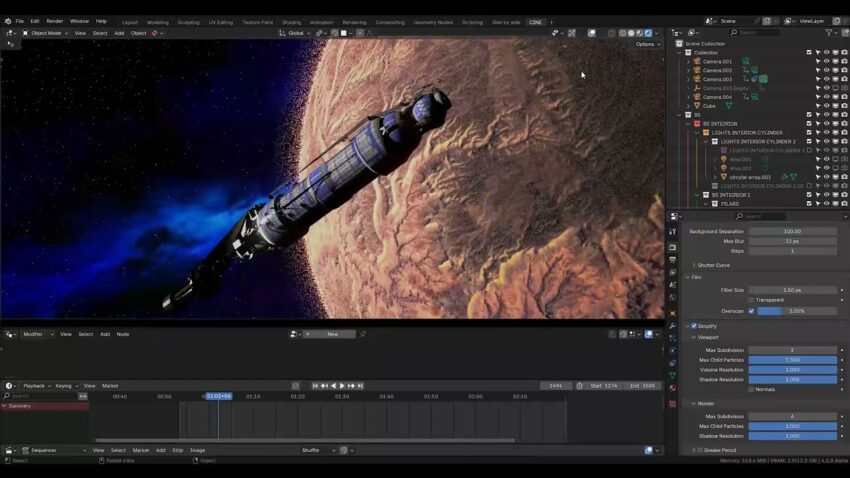Collapse the LIGHTS INTERIOR CYLINDER collection
This screenshot has height=478, width=850.
[697, 132]
